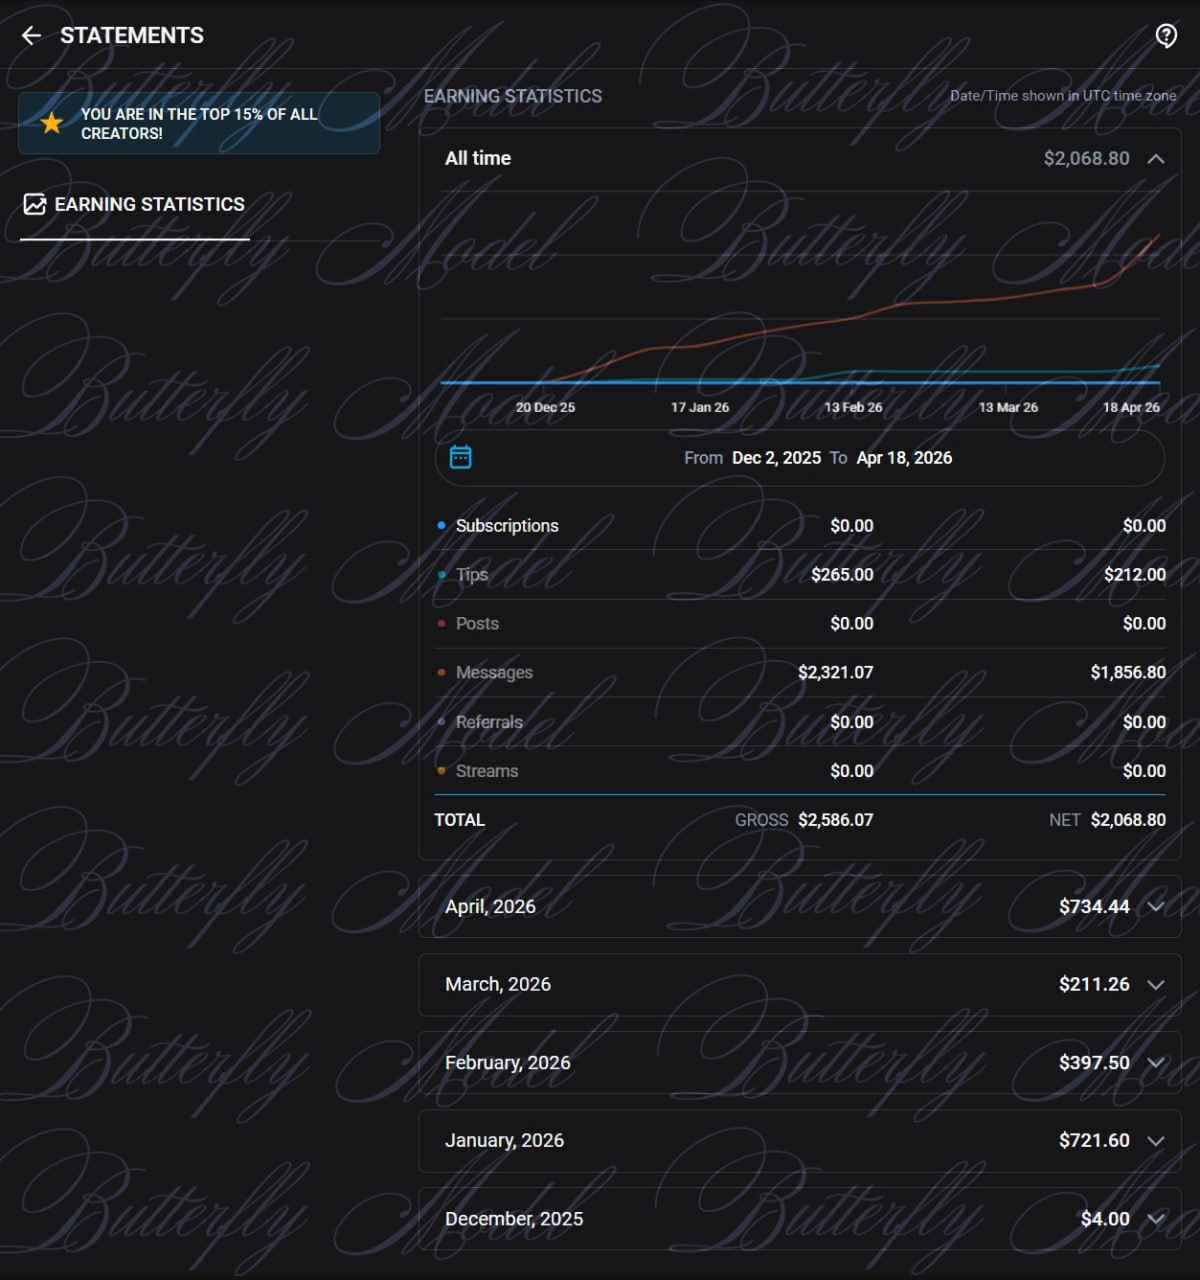Click the TOTAL row label
The height and width of the screenshot is (1280, 1200).
[x=459, y=819]
